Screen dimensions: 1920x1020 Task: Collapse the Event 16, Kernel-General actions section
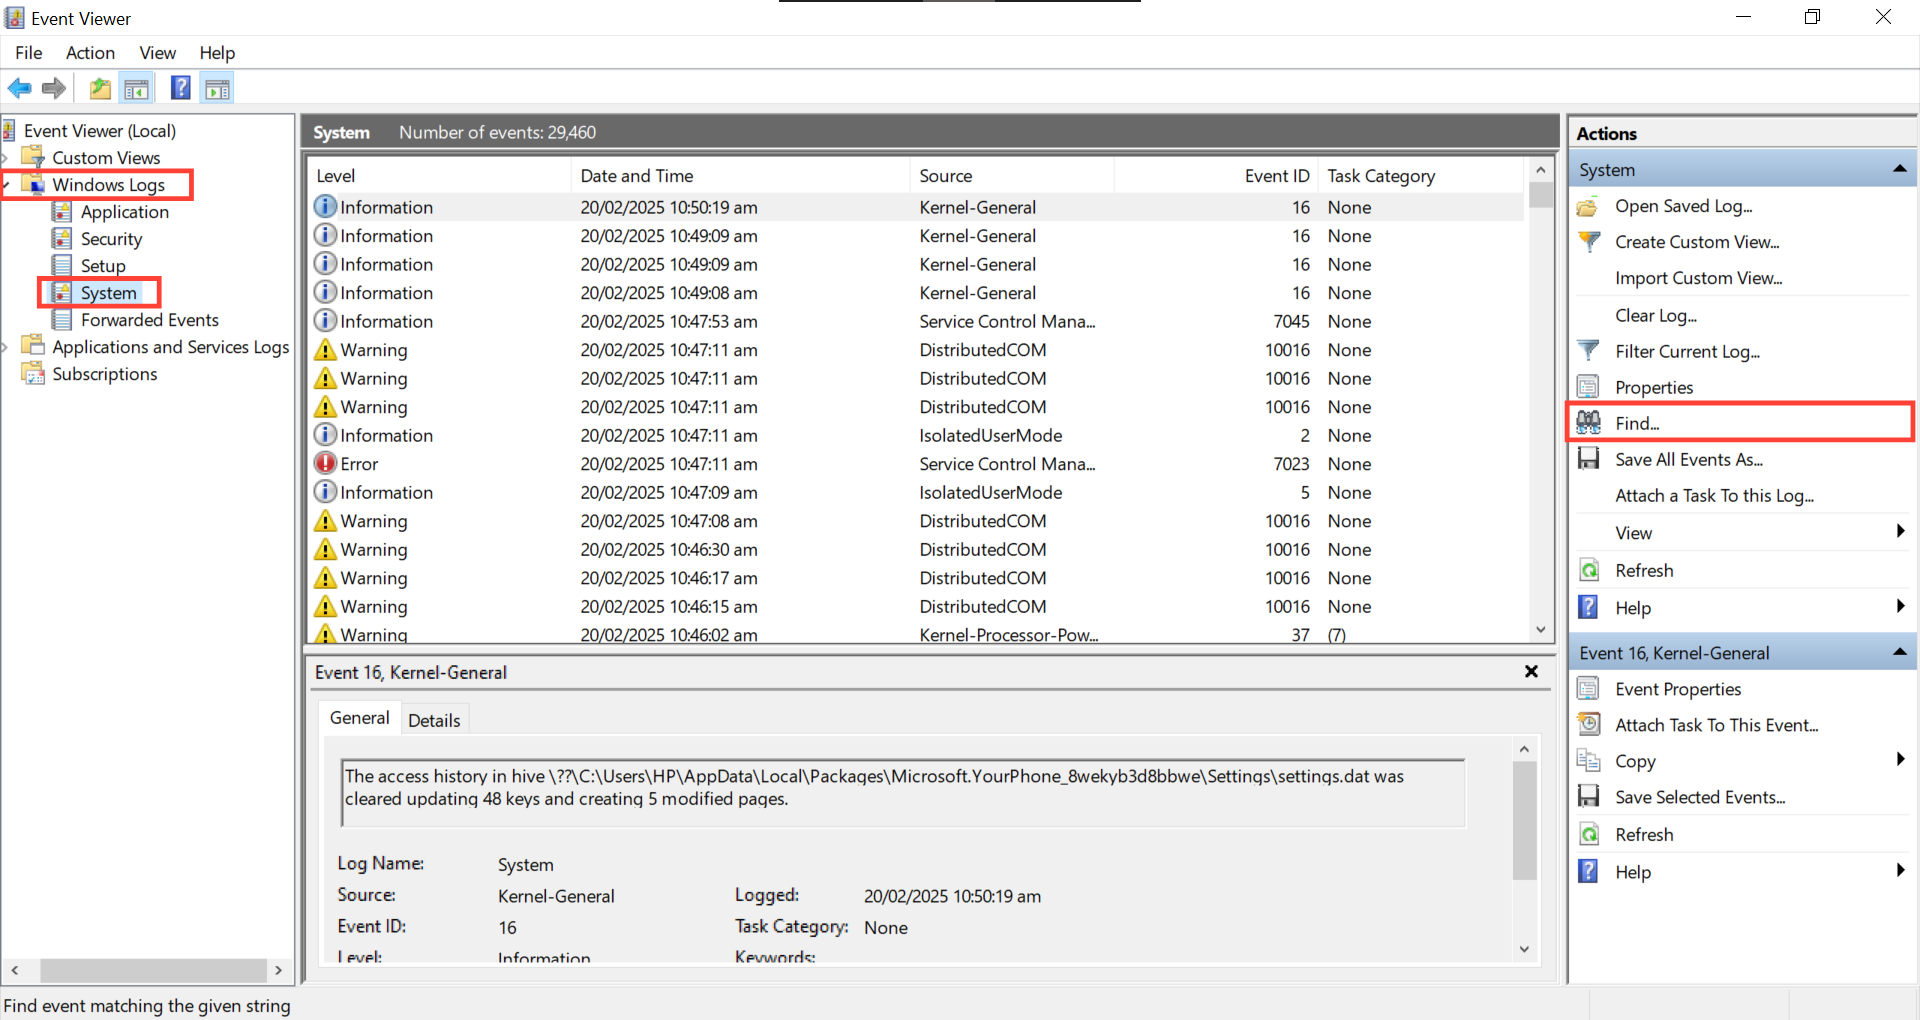[x=1899, y=653]
